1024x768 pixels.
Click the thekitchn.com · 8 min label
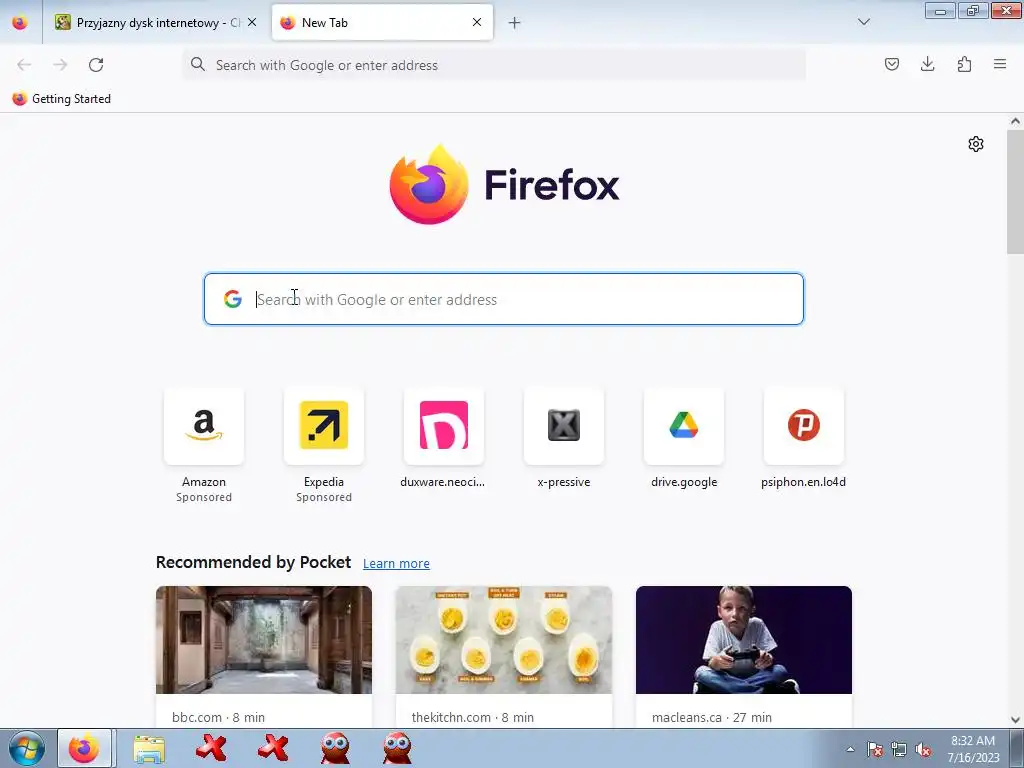point(472,717)
